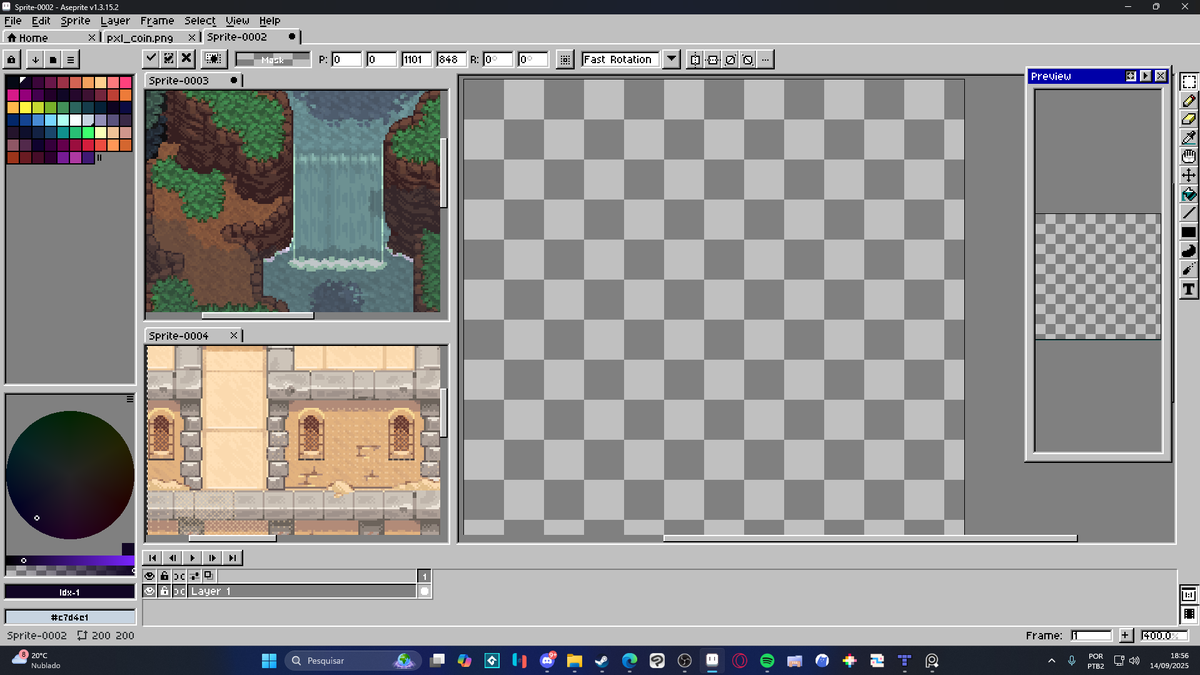Toggle continuous mode in timeline header

179,576
